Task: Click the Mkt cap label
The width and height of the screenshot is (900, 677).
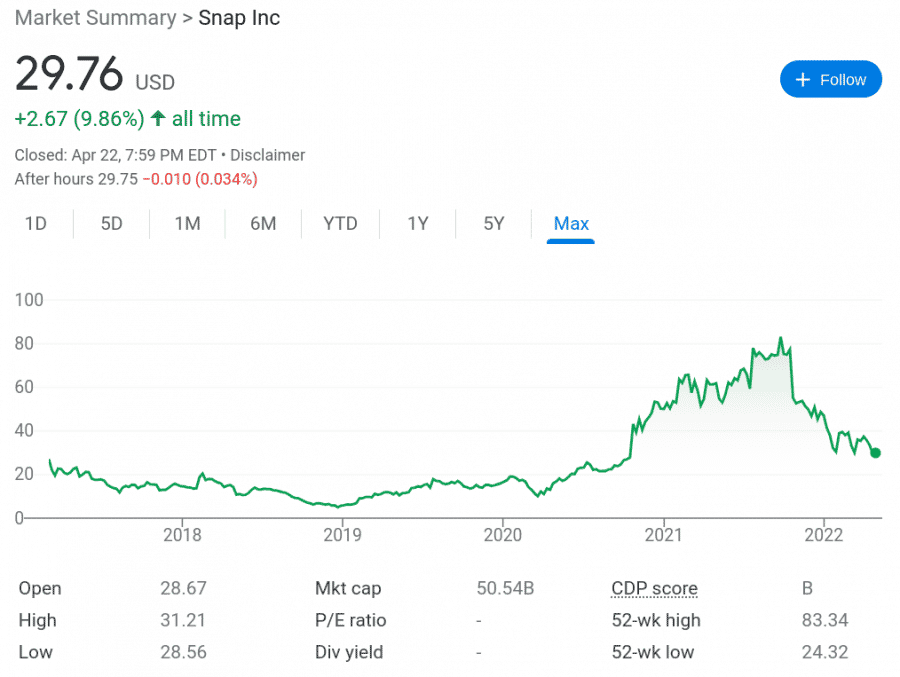Action: point(348,589)
